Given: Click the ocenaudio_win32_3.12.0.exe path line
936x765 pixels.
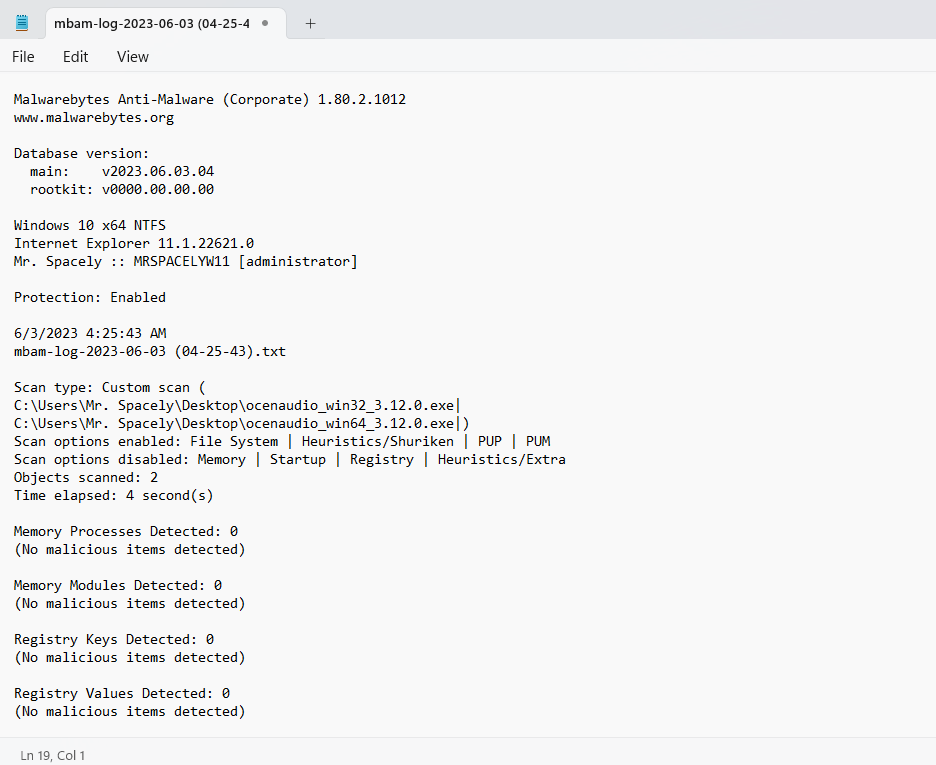Looking at the screenshot, I should pos(237,406).
